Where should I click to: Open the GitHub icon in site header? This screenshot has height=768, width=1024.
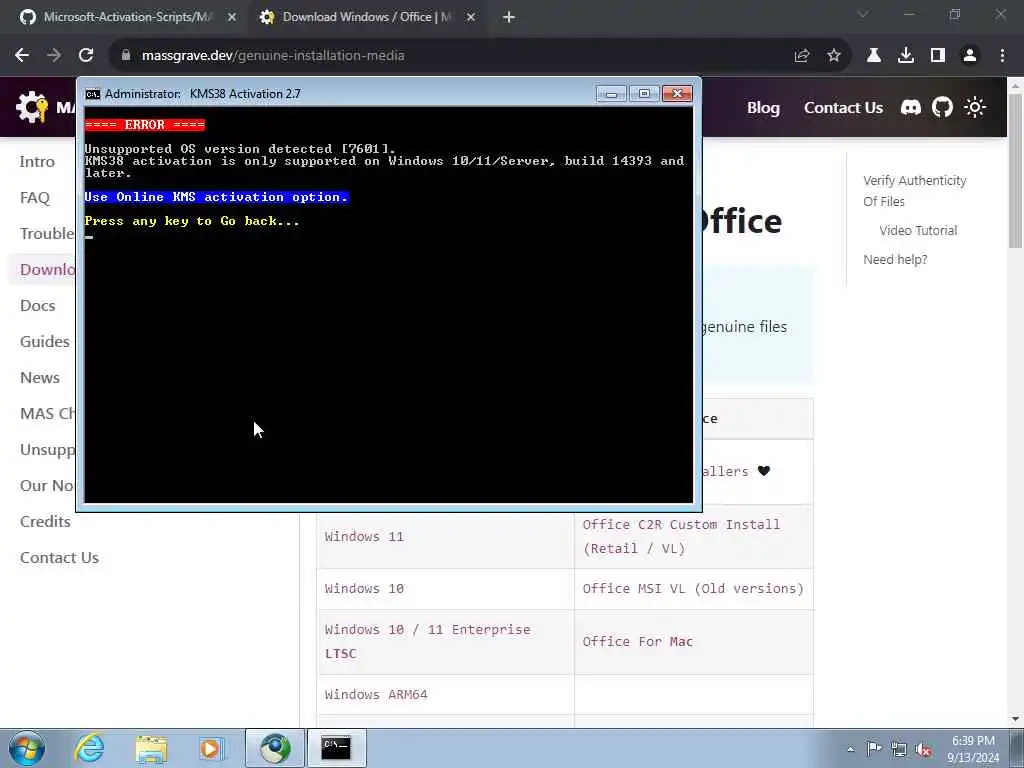point(942,107)
